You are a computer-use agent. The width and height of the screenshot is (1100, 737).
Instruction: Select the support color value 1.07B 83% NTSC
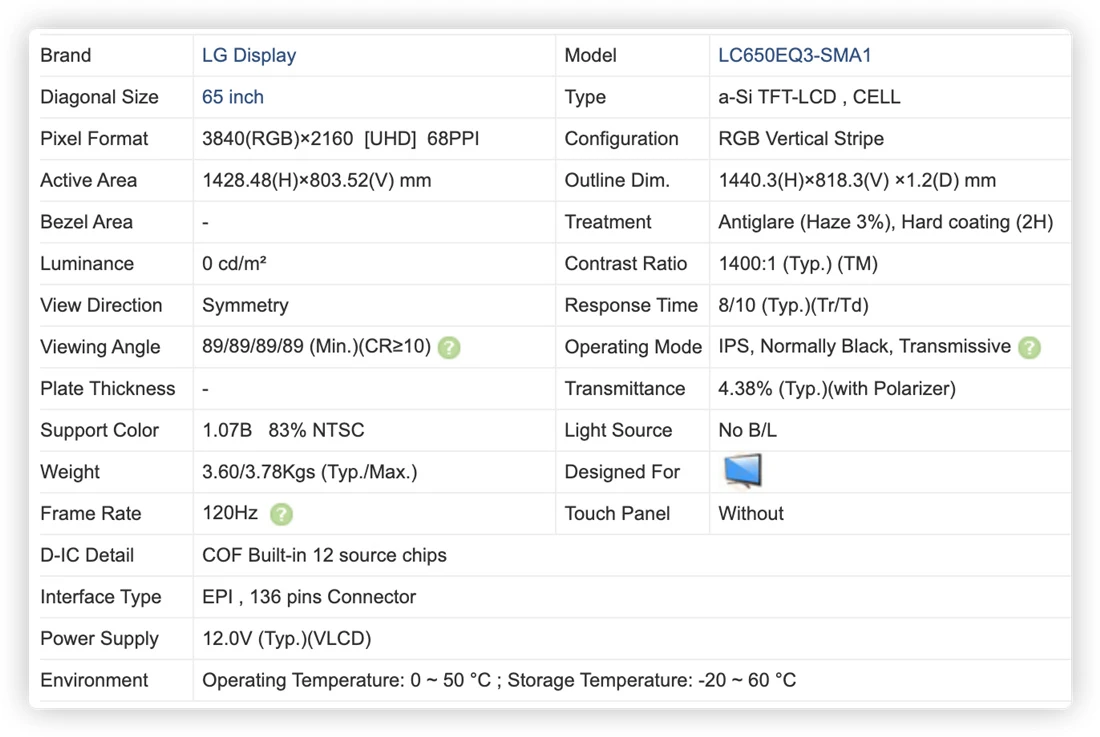click(283, 430)
